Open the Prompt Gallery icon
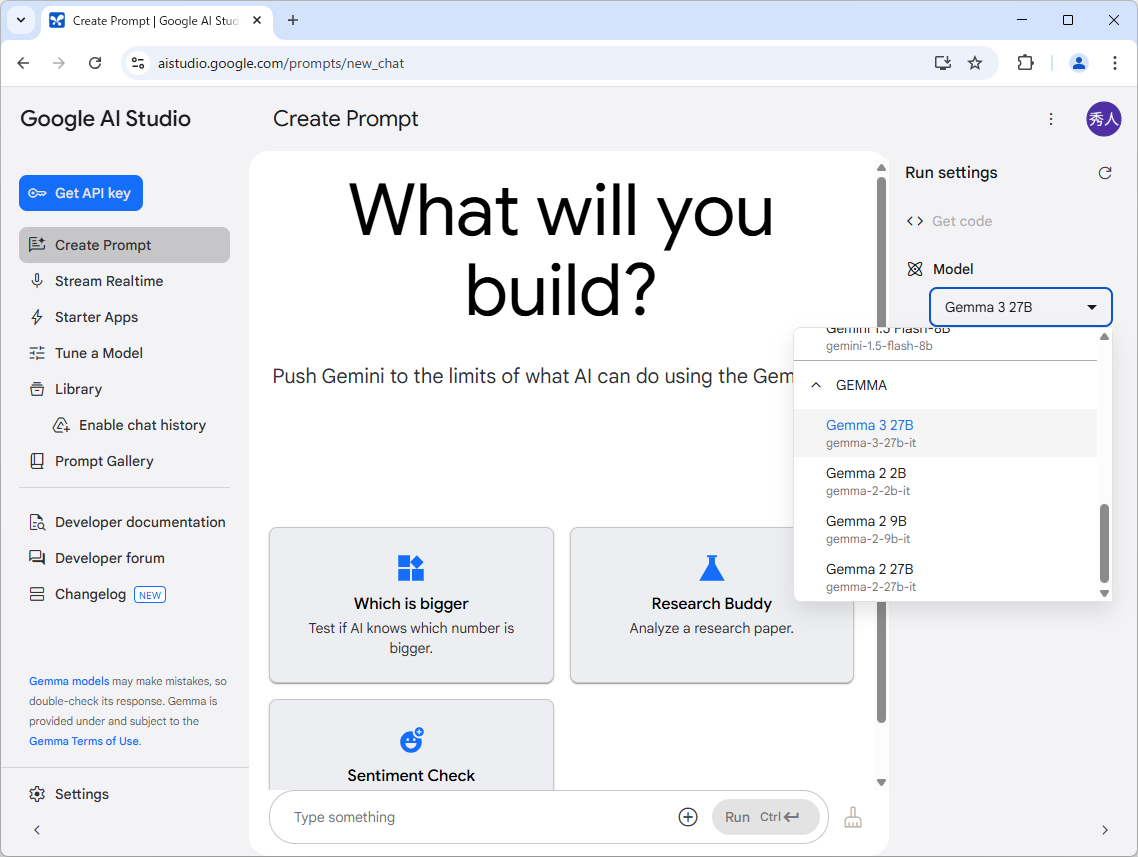Image resolution: width=1138 pixels, height=857 pixels. [x=37, y=461]
